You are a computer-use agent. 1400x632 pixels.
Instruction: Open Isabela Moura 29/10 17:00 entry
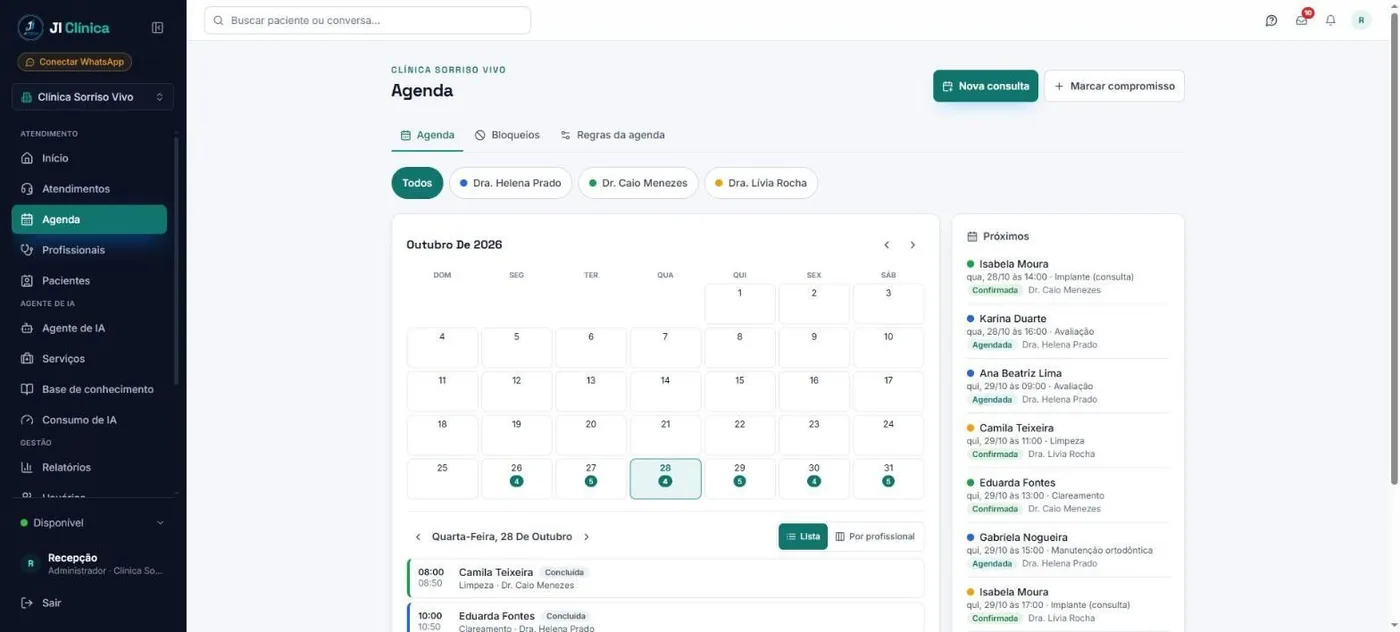[x=1067, y=605]
